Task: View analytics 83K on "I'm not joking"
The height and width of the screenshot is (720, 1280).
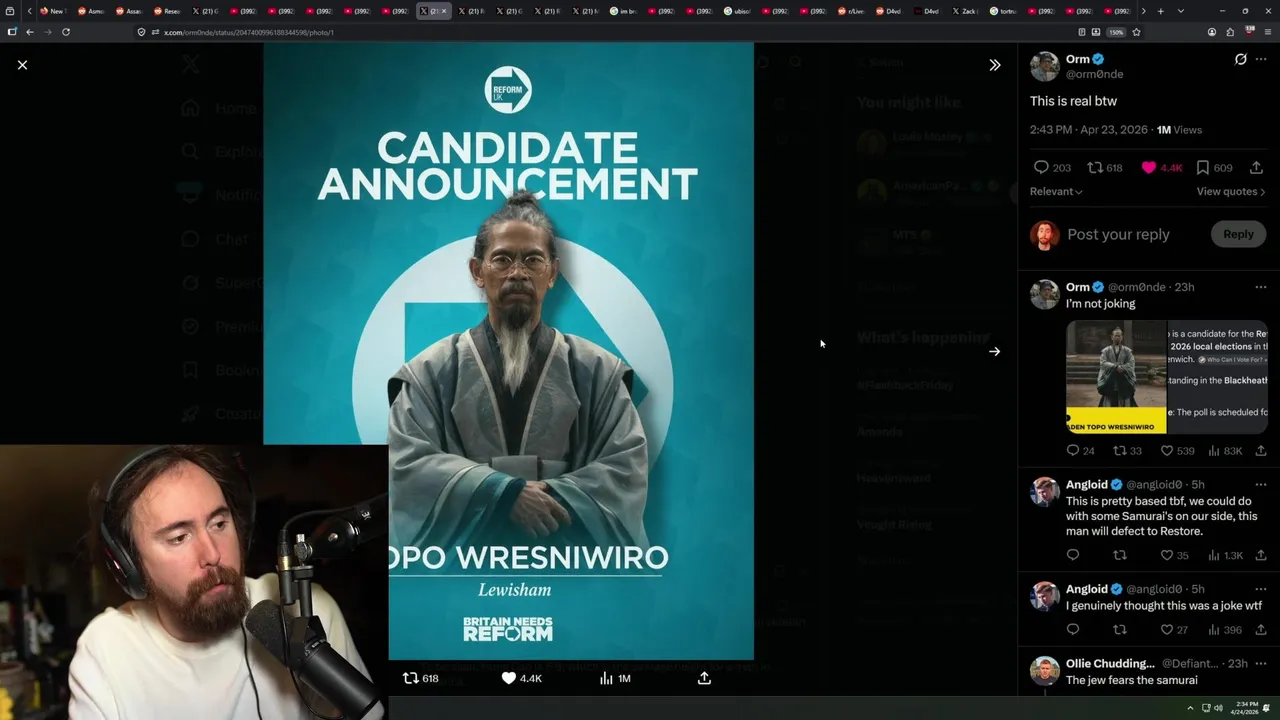Action: pyautogui.click(x=1226, y=451)
